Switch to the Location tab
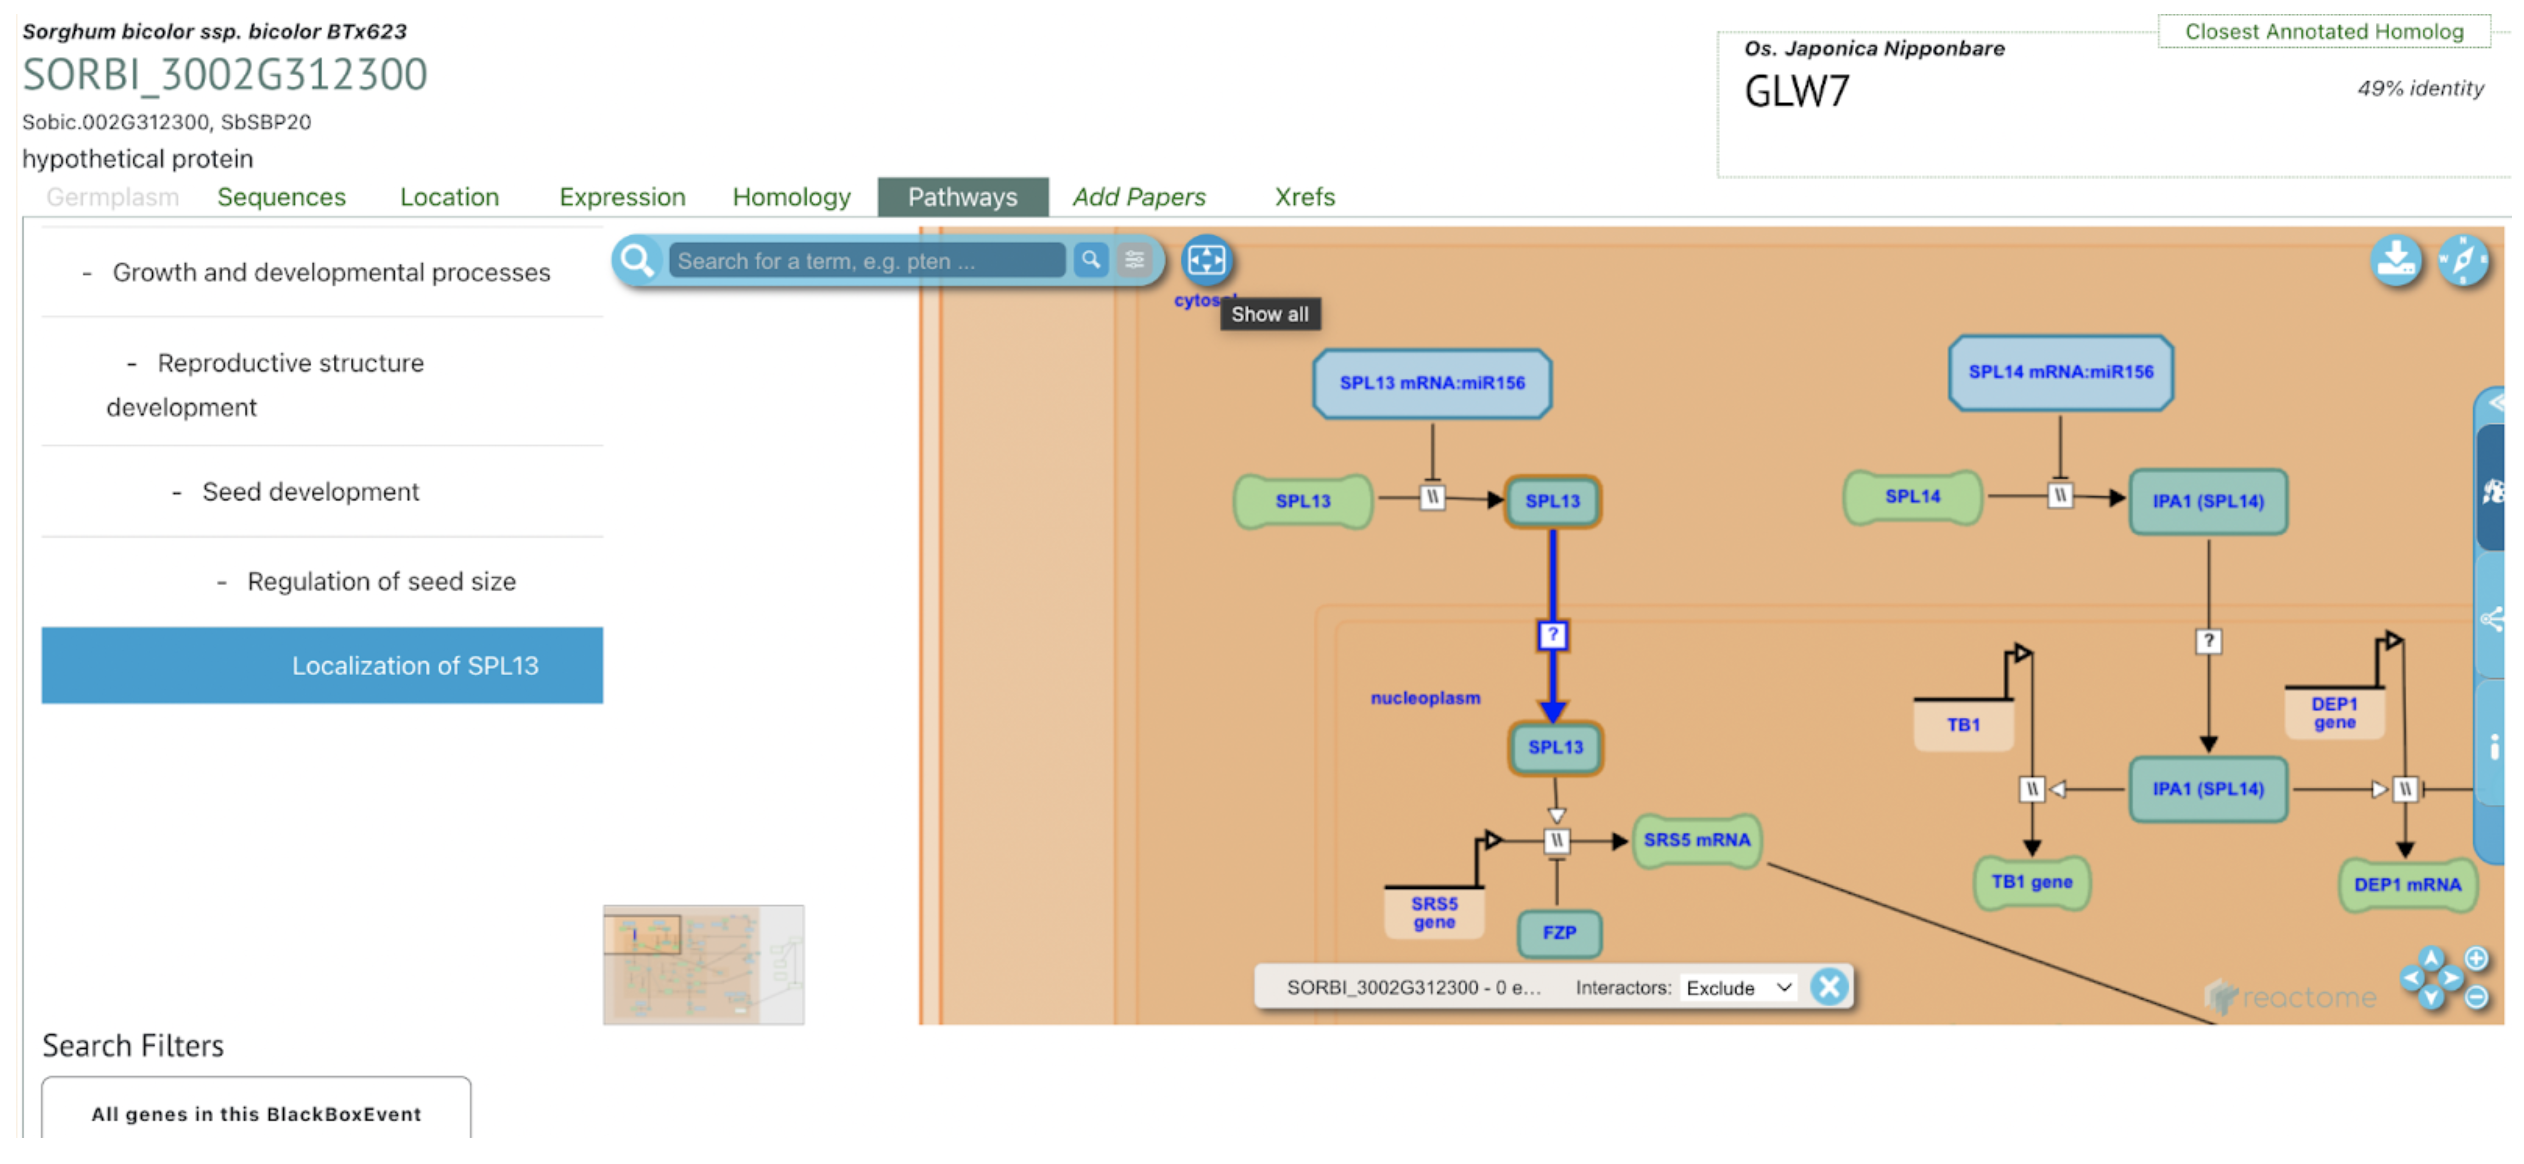The height and width of the screenshot is (1164, 2524). point(449,197)
